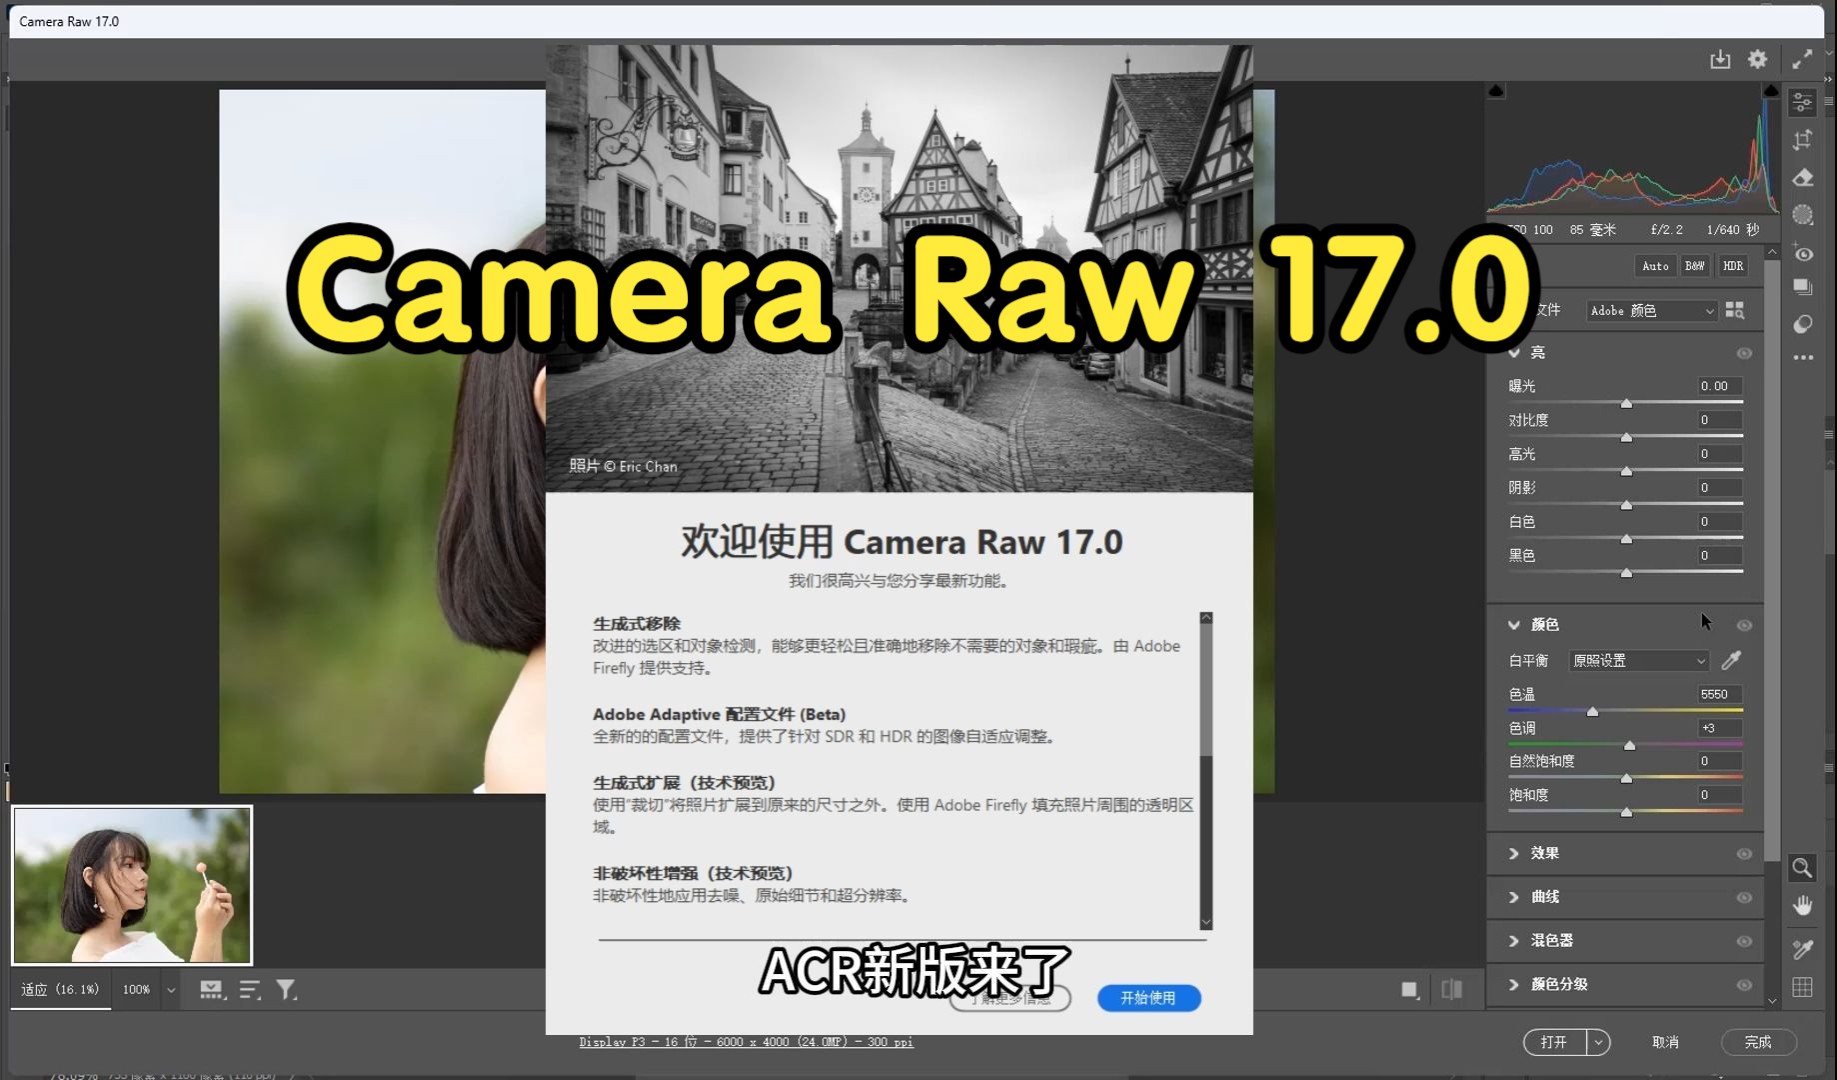Toggle the grid overlay icon
Viewport: 1837px width, 1080px height.
[x=1803, y=987]
